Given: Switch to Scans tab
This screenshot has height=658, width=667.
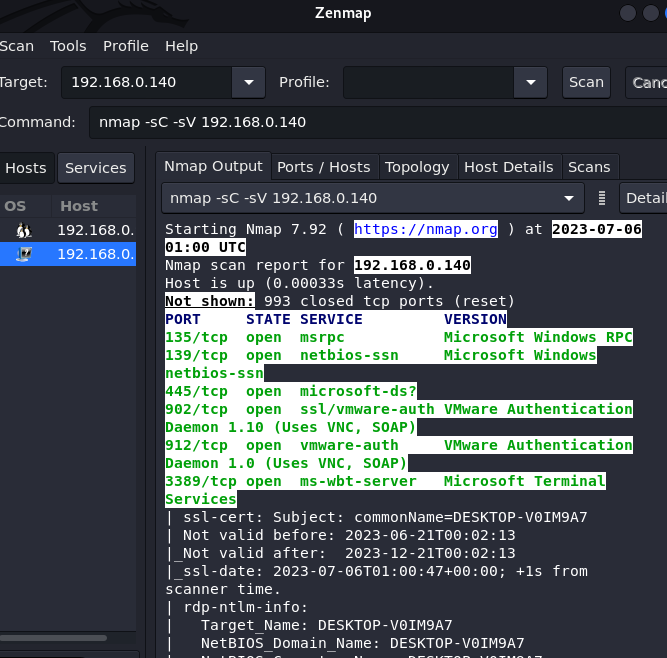Looking at the screenshot, I should click(x=589, y=167).
